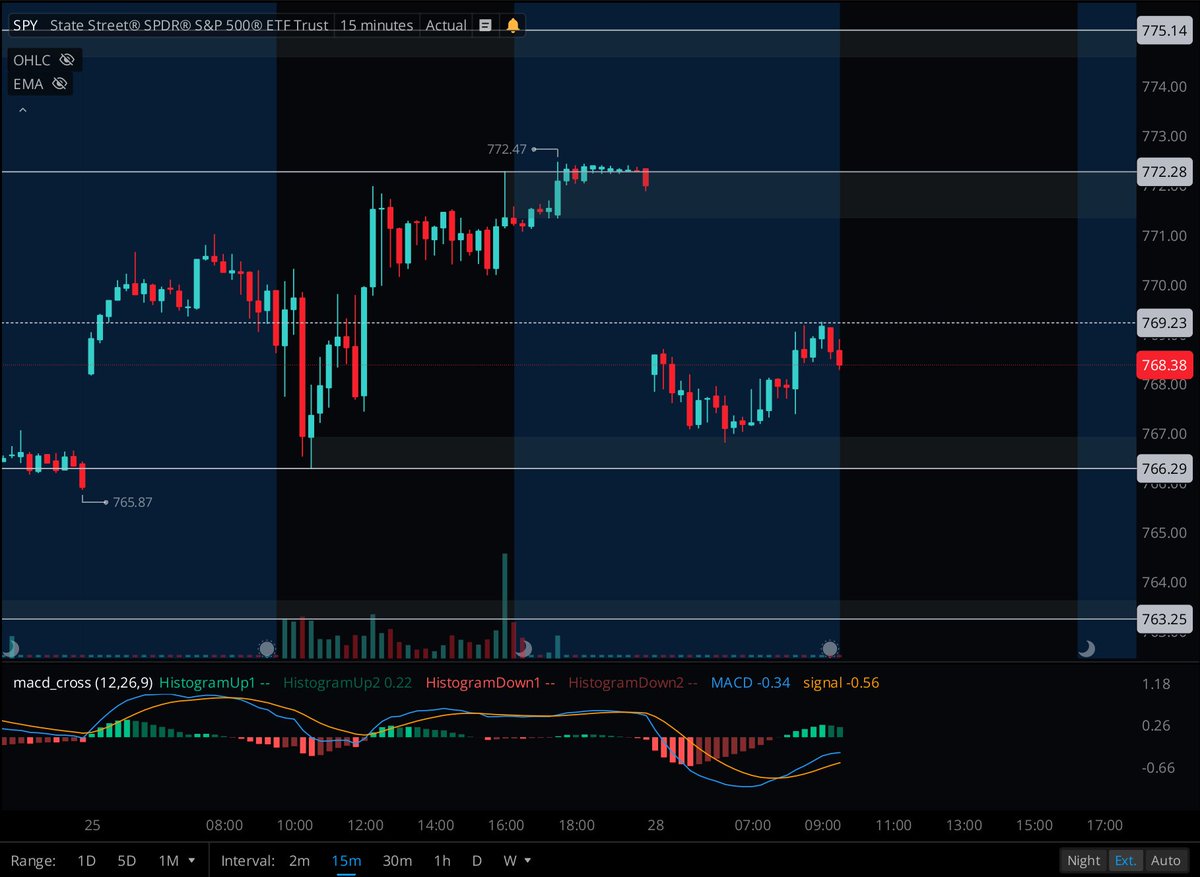1200x877 pixels.
Task: Choose the D daily interval
Action: point(477,860)
